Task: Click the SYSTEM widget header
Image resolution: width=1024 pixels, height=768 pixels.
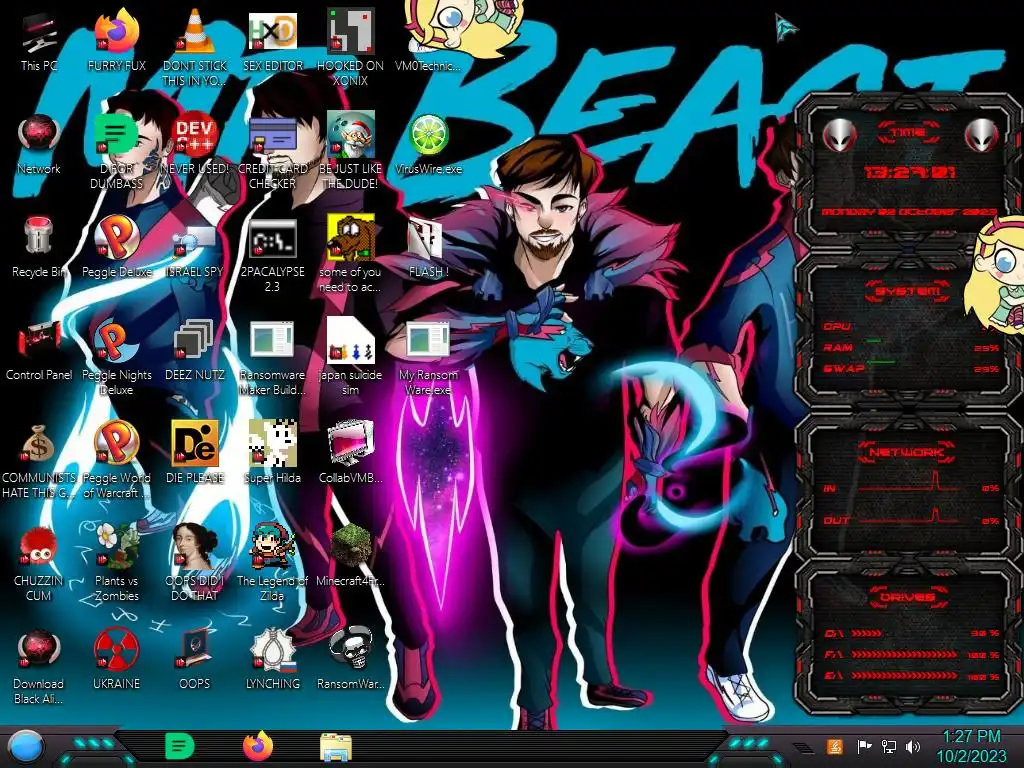Action: [907, 291]
